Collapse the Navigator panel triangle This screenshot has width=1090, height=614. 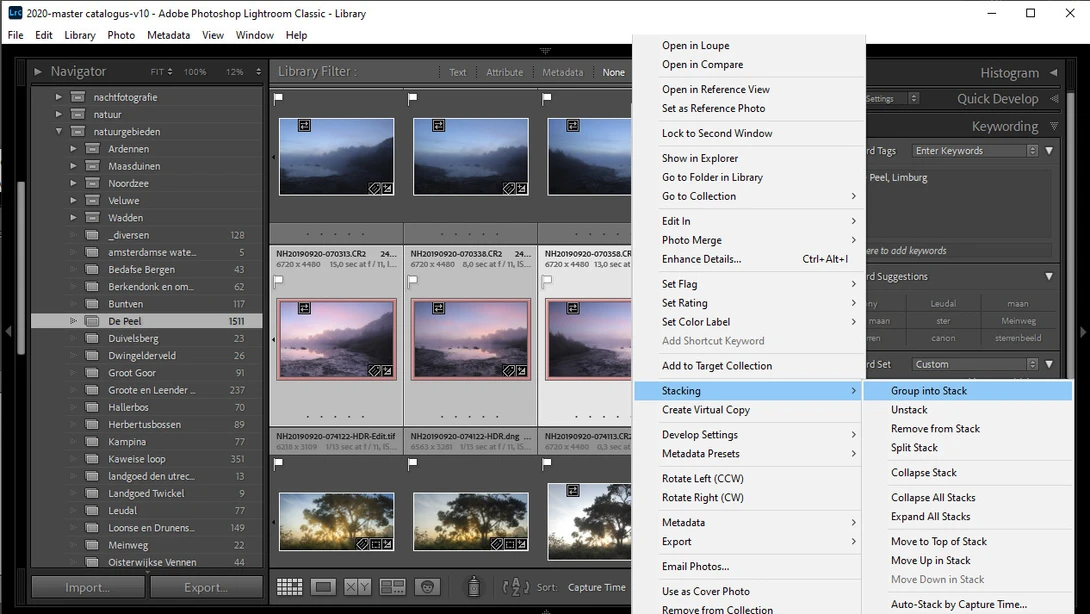pyautogui.click(x=38, y=71)
